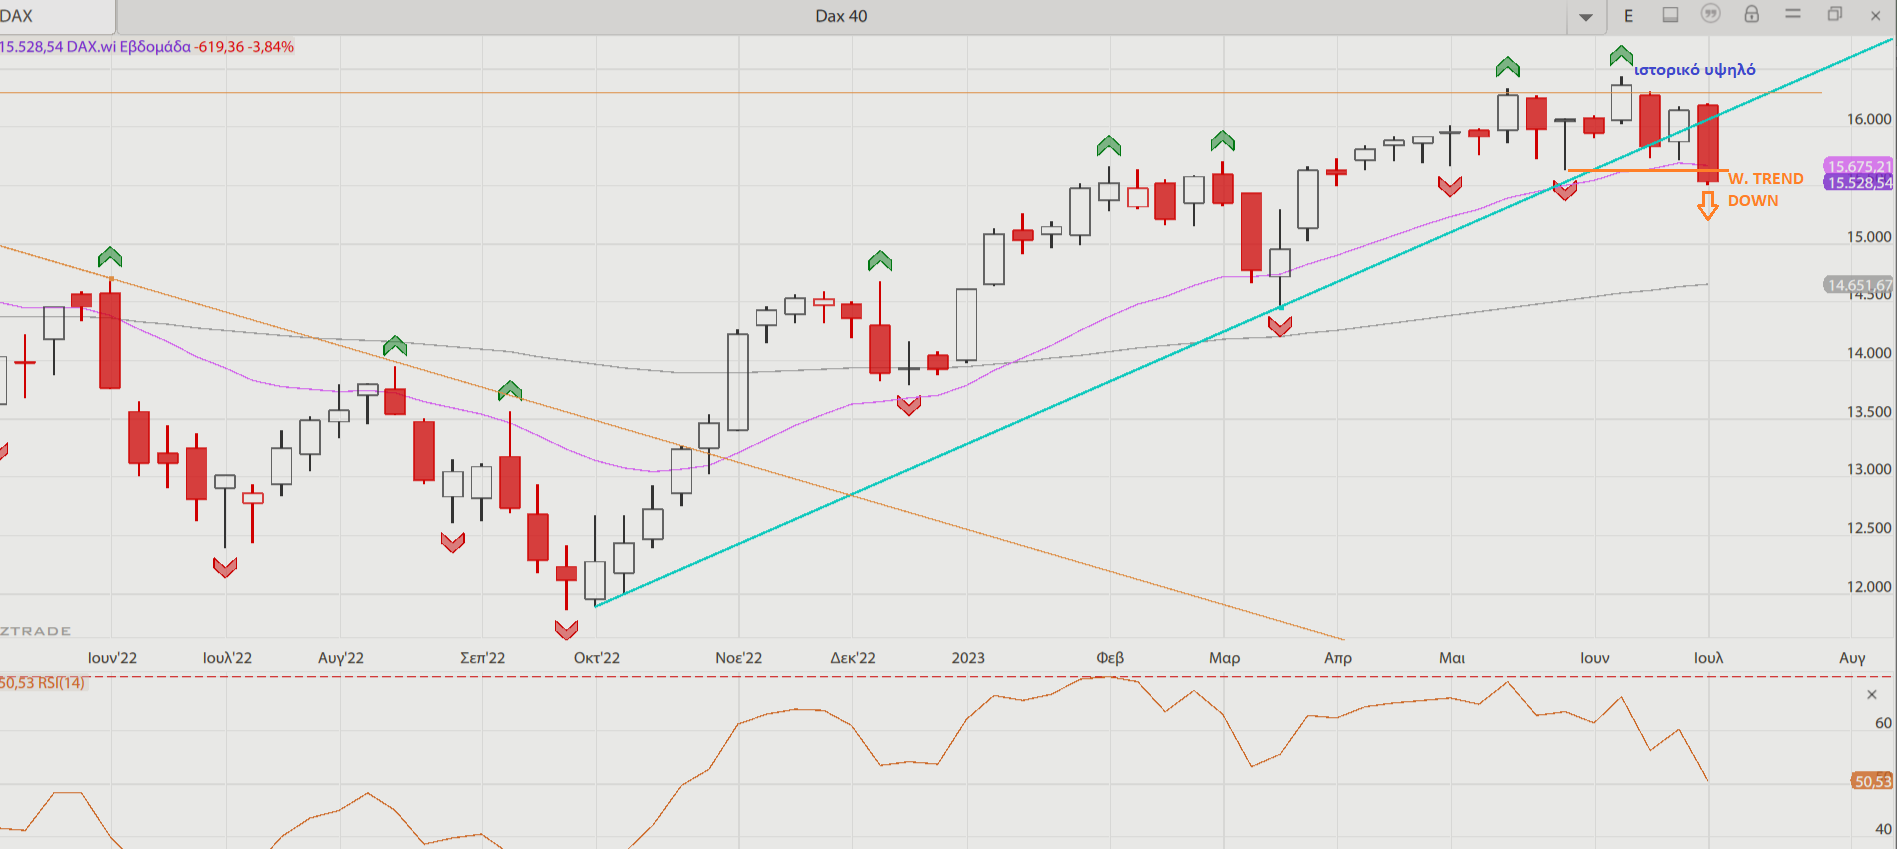Click the Dax 40 chart title
Image resolution: width=1897 pixels, height=849 pixels.
click(841, 16)
